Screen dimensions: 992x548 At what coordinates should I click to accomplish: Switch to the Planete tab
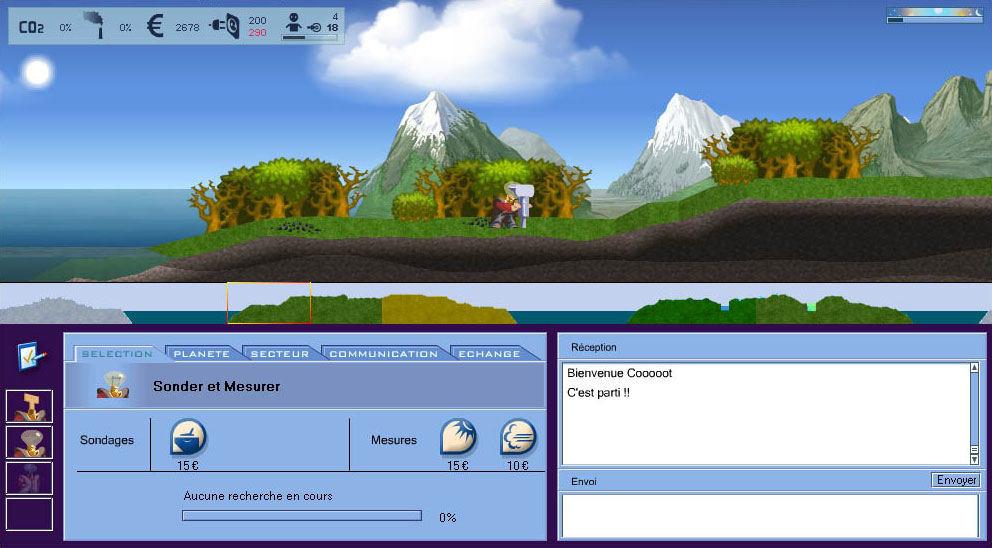click(201, 354)
